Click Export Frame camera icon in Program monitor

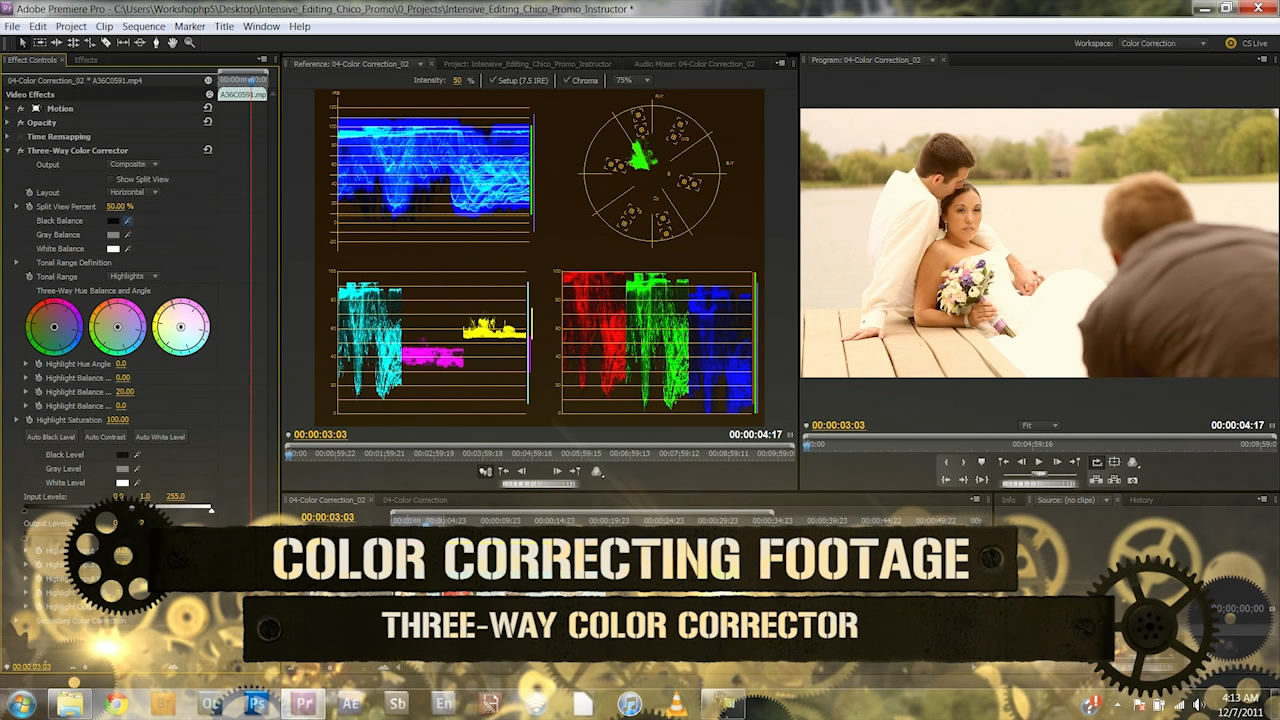(1133, 480)
